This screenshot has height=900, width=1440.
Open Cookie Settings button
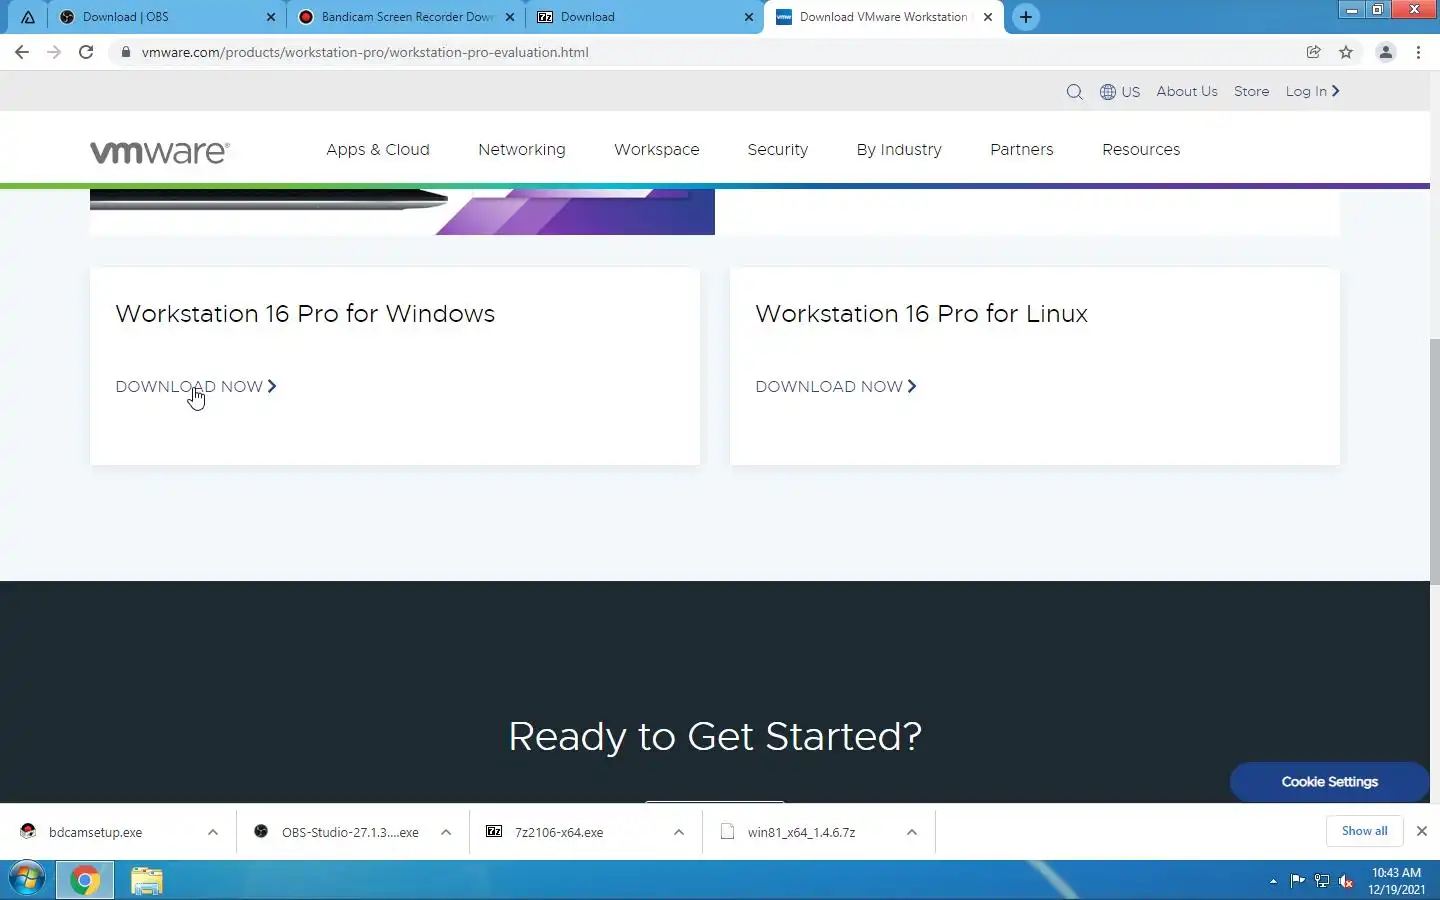(x=1329, y=782)
